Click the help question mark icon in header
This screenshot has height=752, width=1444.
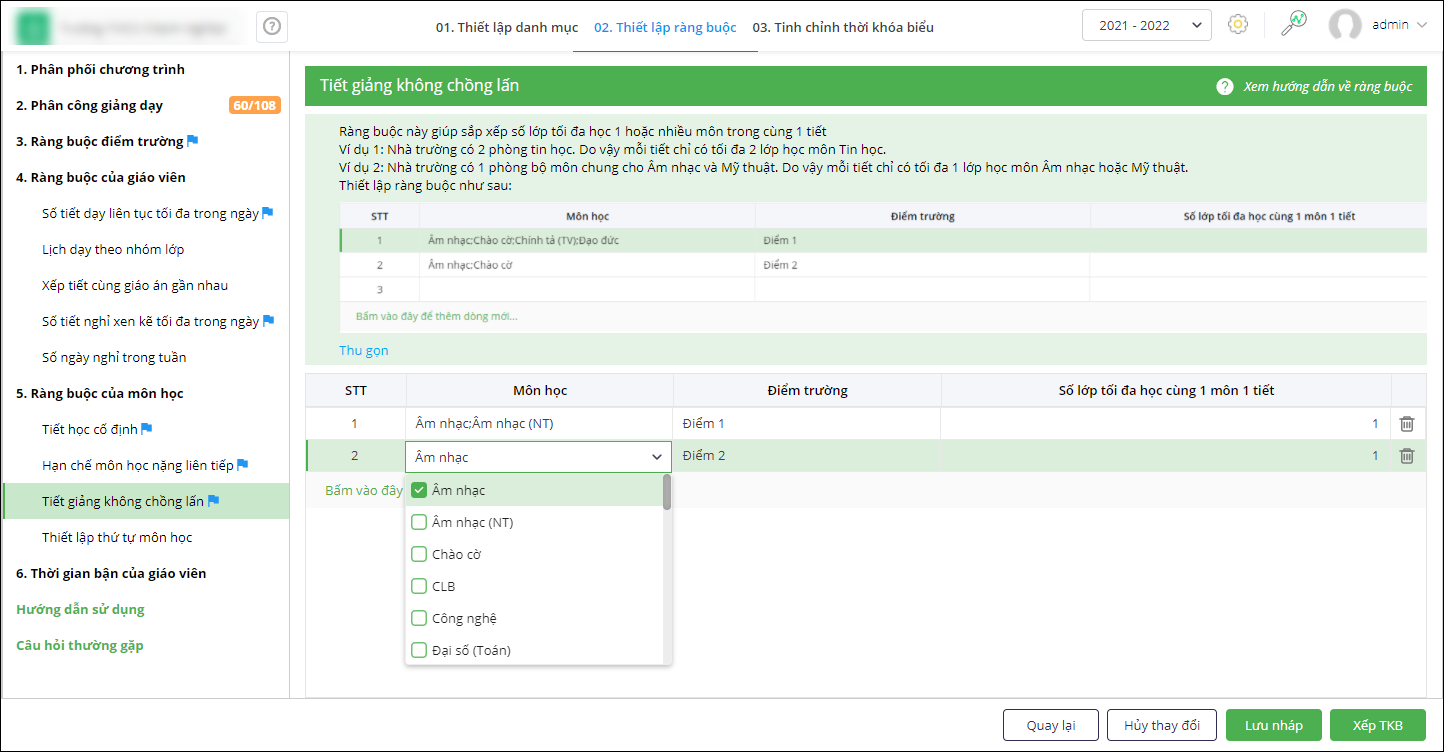tap(271, 27)
